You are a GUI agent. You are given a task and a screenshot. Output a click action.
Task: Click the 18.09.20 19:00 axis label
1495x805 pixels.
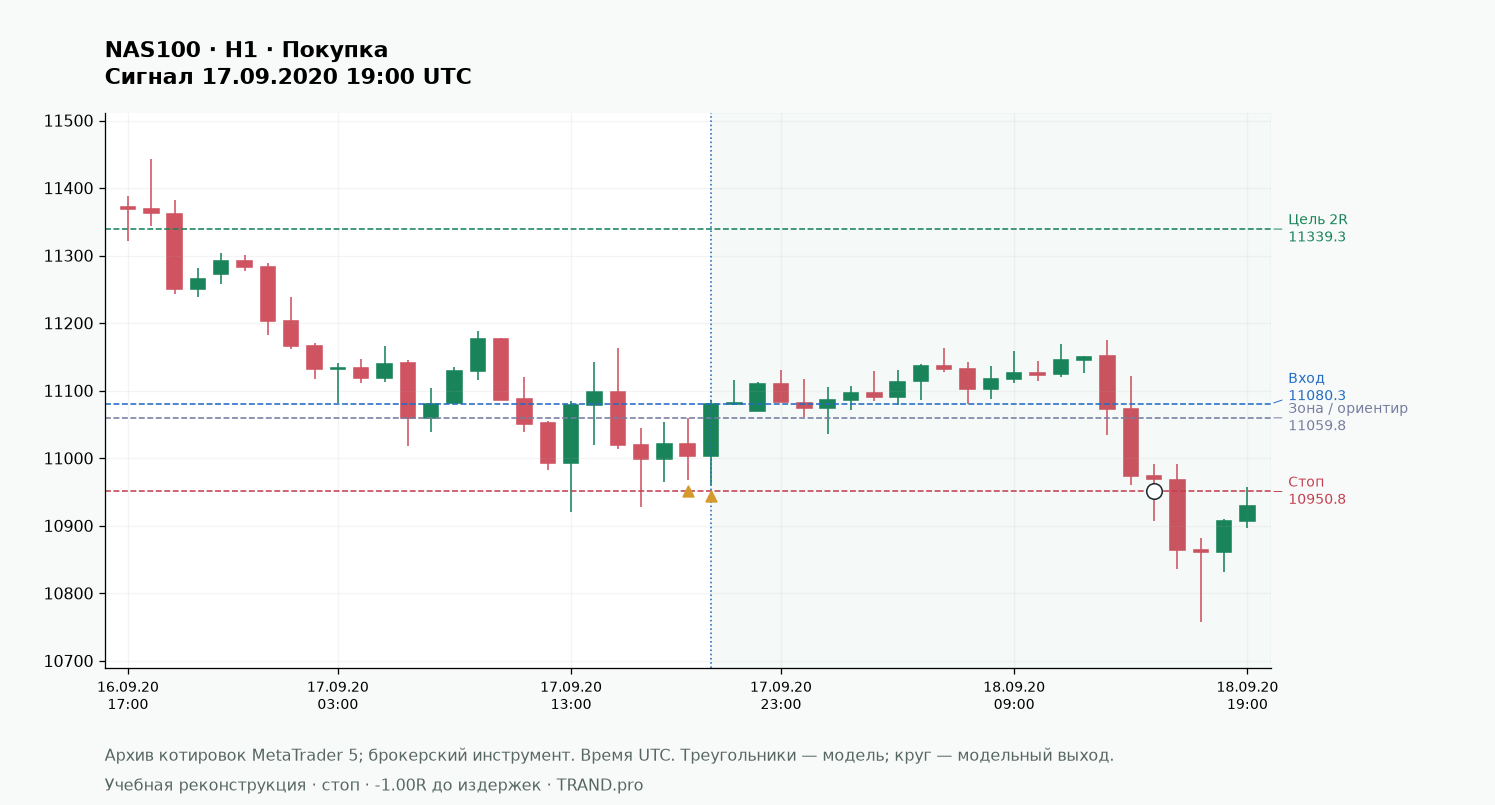(1247, 695)
